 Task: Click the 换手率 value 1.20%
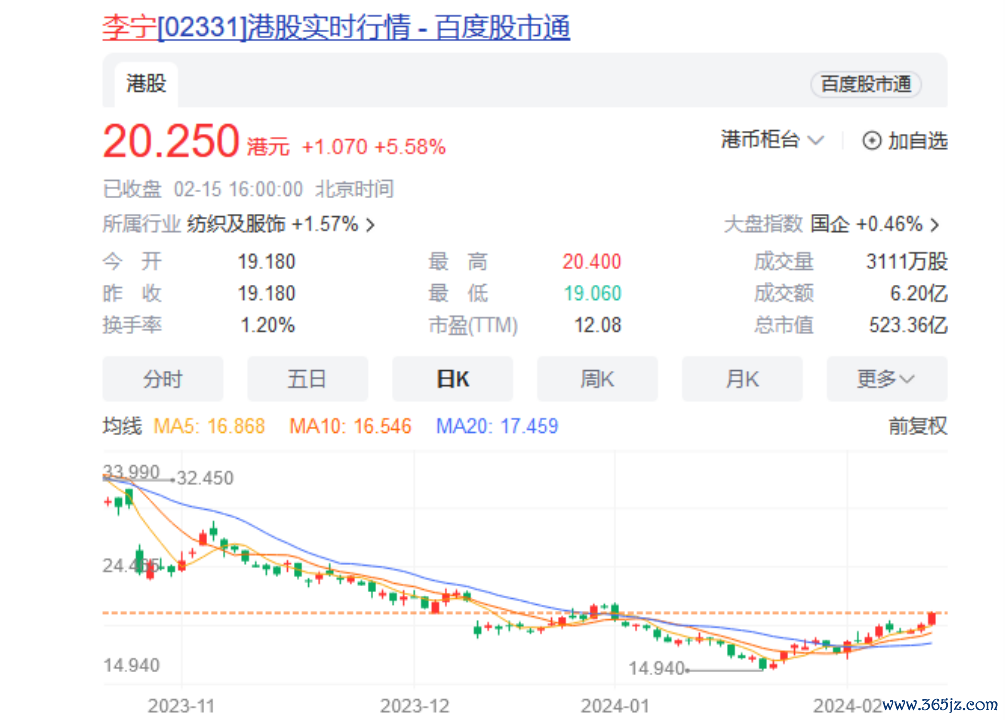267,325
